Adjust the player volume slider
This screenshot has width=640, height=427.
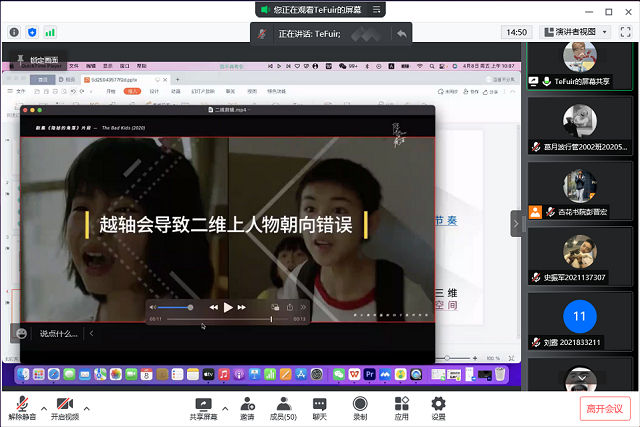(175, 307)
